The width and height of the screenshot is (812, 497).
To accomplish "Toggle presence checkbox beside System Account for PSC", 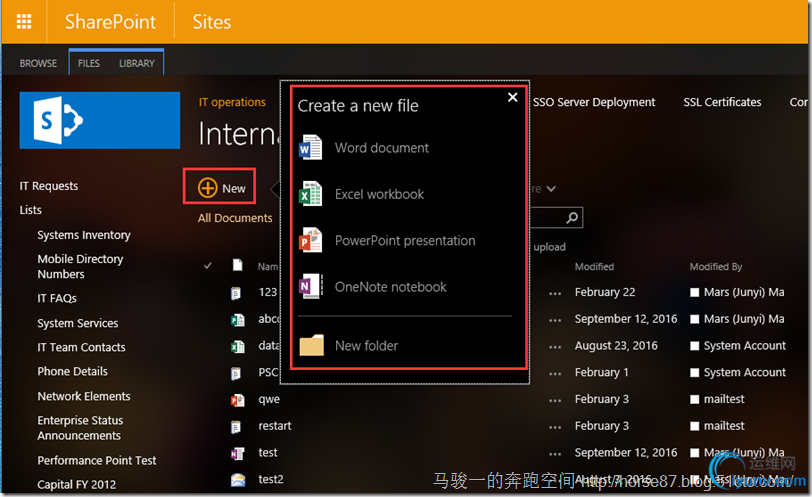I will (x=695, y=372).
